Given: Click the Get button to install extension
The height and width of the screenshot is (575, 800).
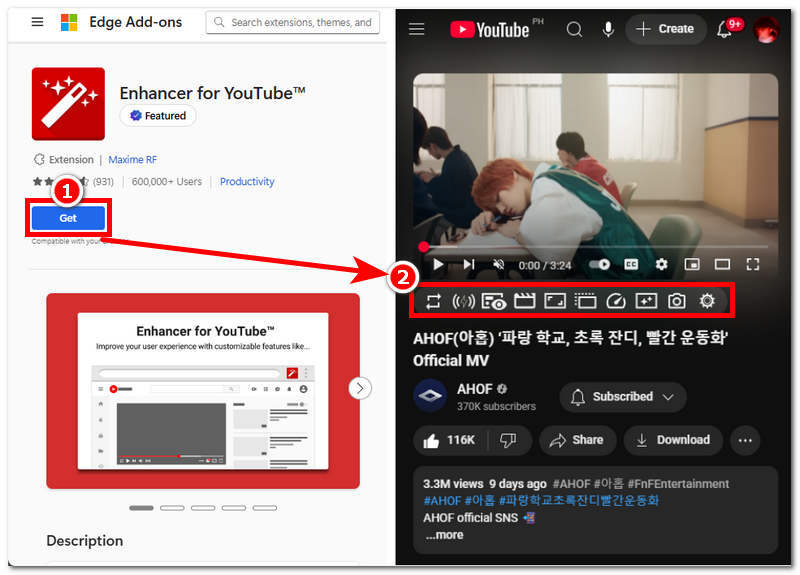Looking at the screenshot, I should [x=68, y=218].
